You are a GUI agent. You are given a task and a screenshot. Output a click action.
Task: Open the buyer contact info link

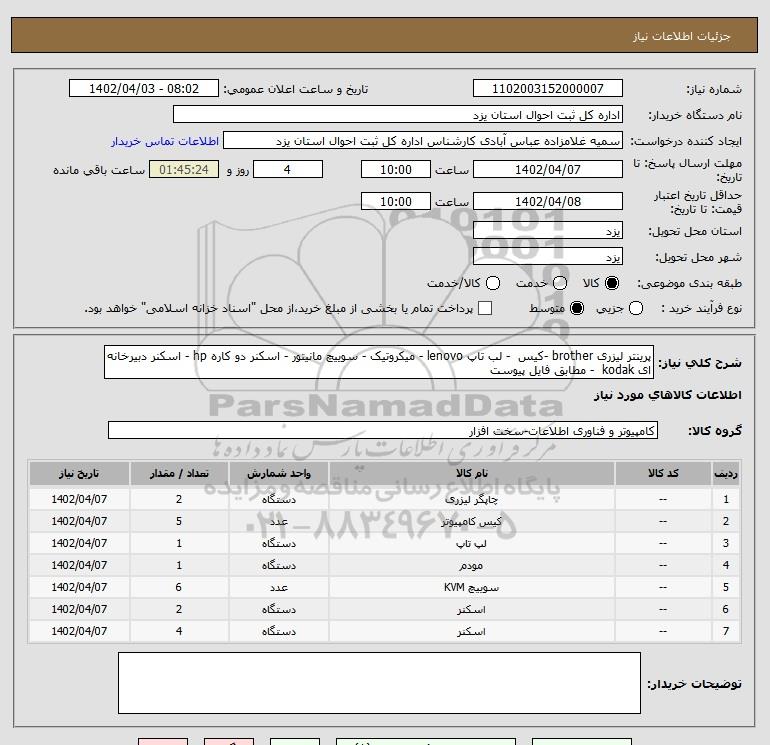coord(165,141)
